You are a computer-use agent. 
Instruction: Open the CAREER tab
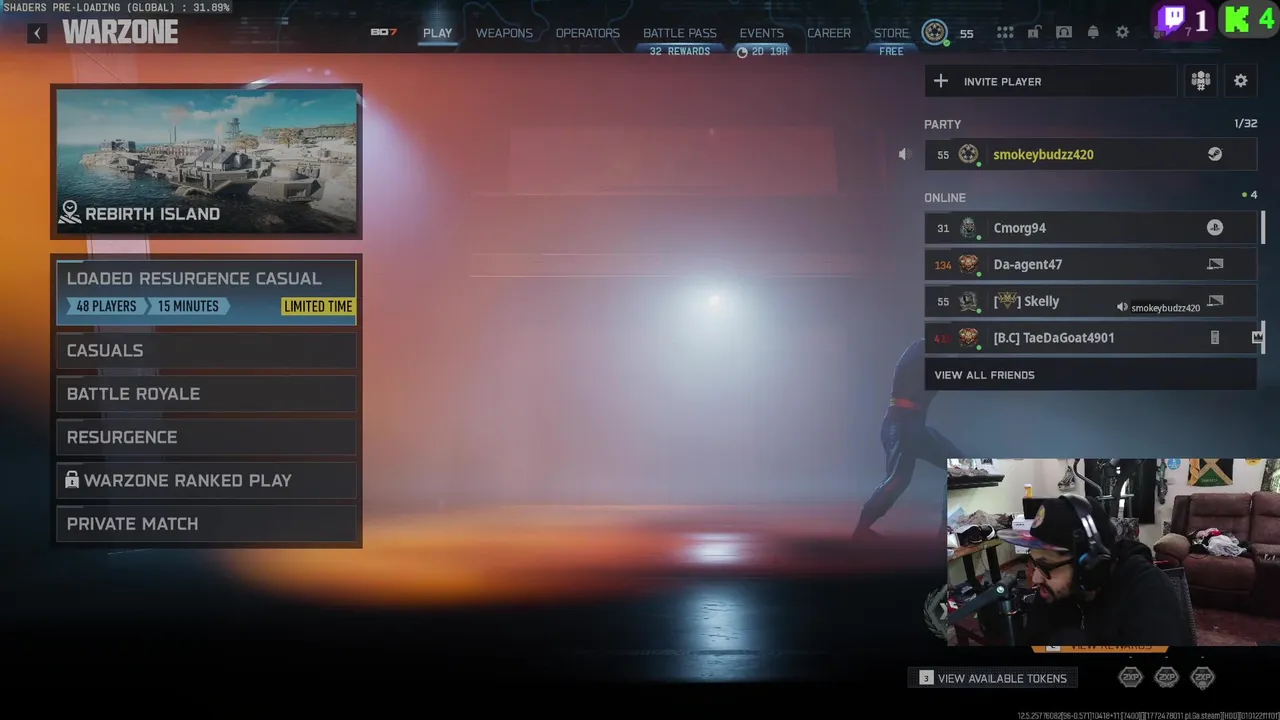click(x=829, y=33)
